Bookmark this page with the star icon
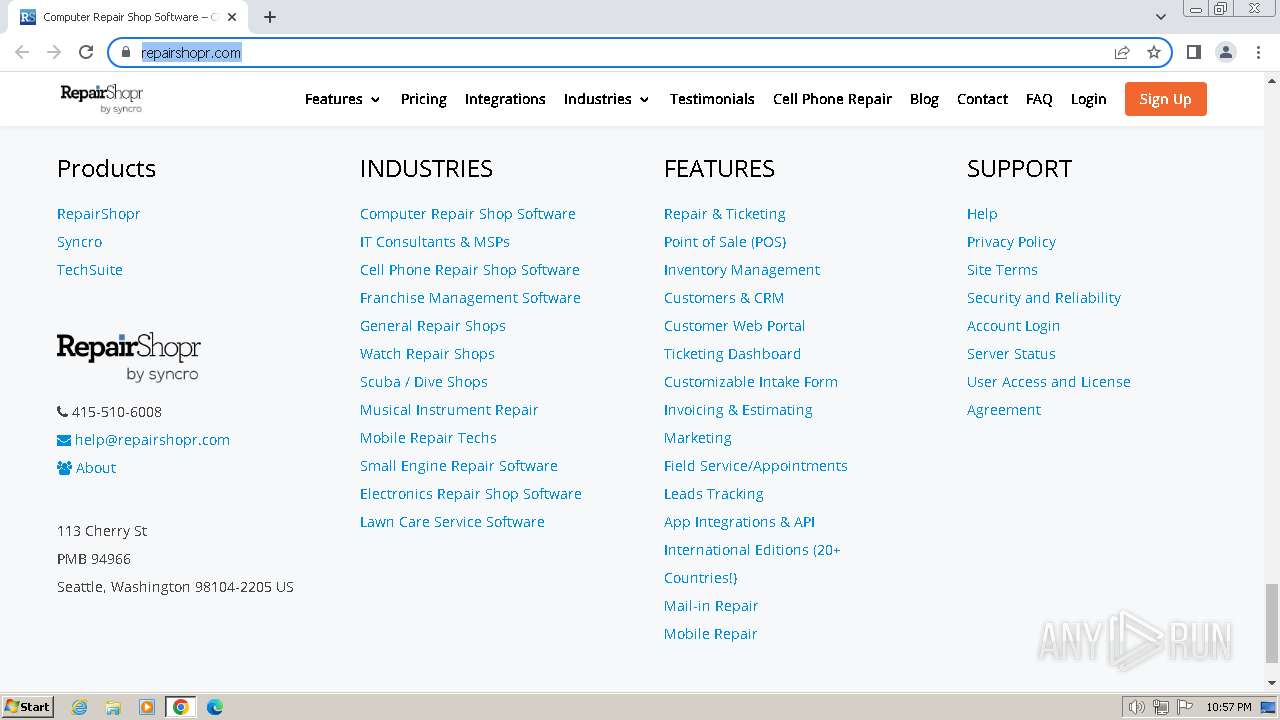 tap(1154, 52)
